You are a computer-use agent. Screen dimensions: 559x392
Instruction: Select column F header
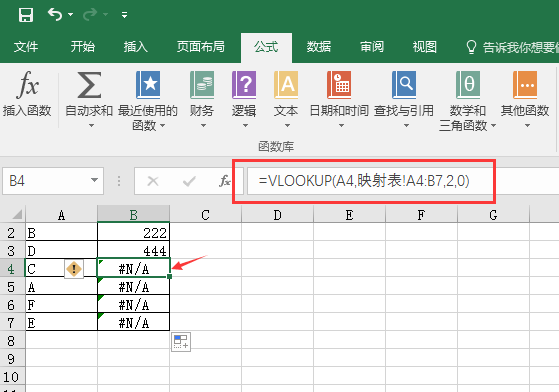coord(421,215)
